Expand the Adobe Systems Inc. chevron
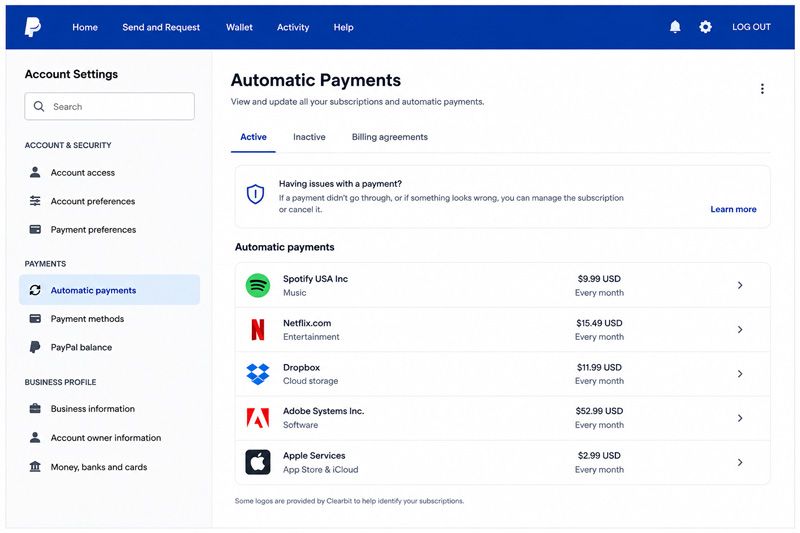Screen dimensions: 800x533 [x=740, y=418]
